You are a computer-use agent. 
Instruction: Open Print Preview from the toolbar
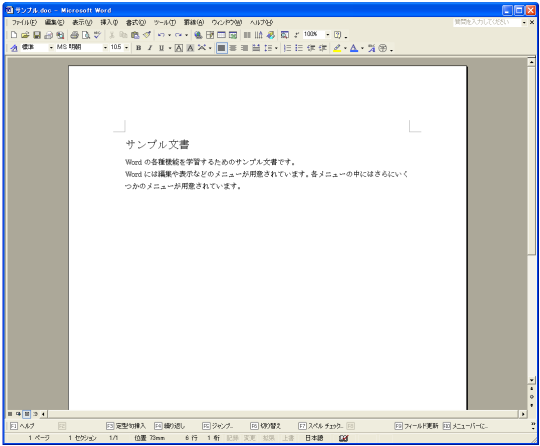tap(86, 35)
